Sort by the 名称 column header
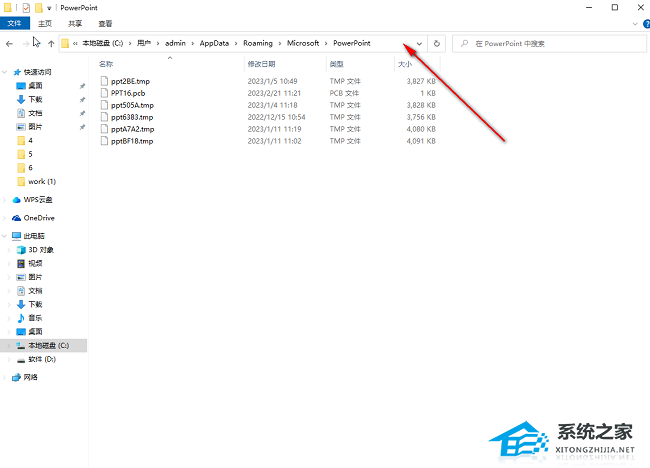This screenshot has width=650, height=468. click(106, 64)
